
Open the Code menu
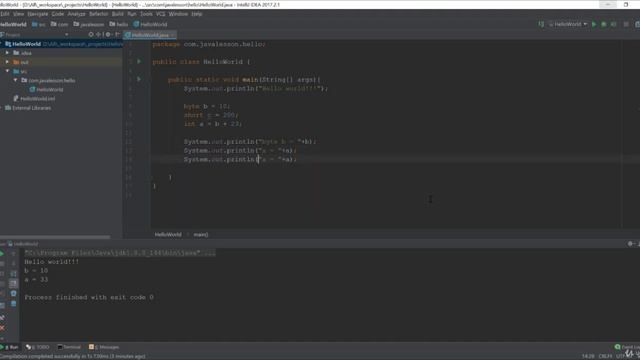coord(58,14)
